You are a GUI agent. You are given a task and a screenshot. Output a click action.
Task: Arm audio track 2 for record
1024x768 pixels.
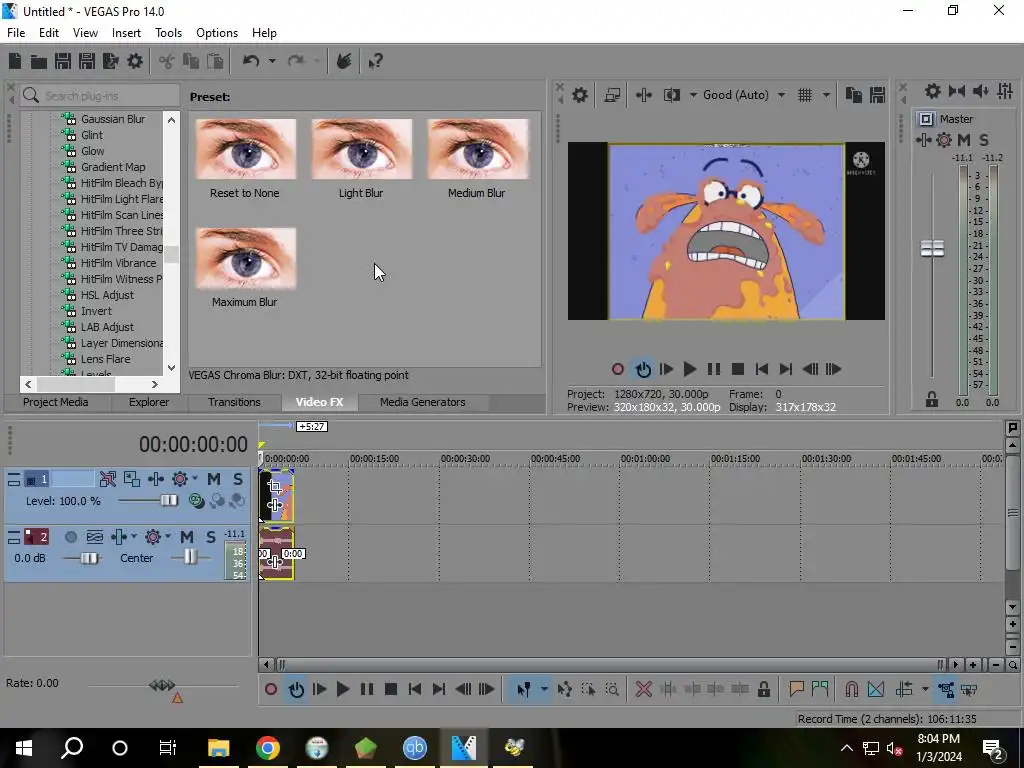71,537
